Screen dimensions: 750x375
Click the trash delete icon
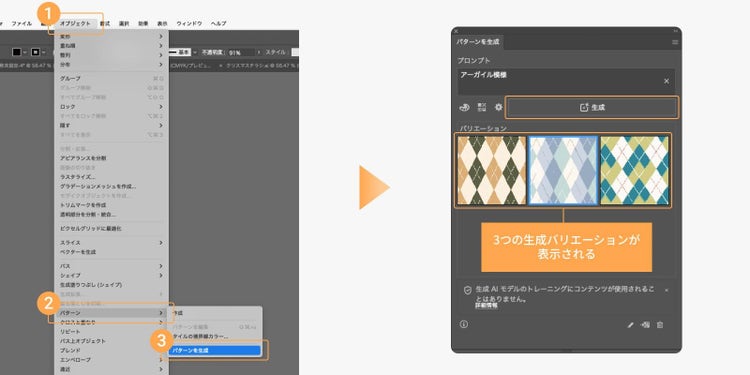pos(660,325)
